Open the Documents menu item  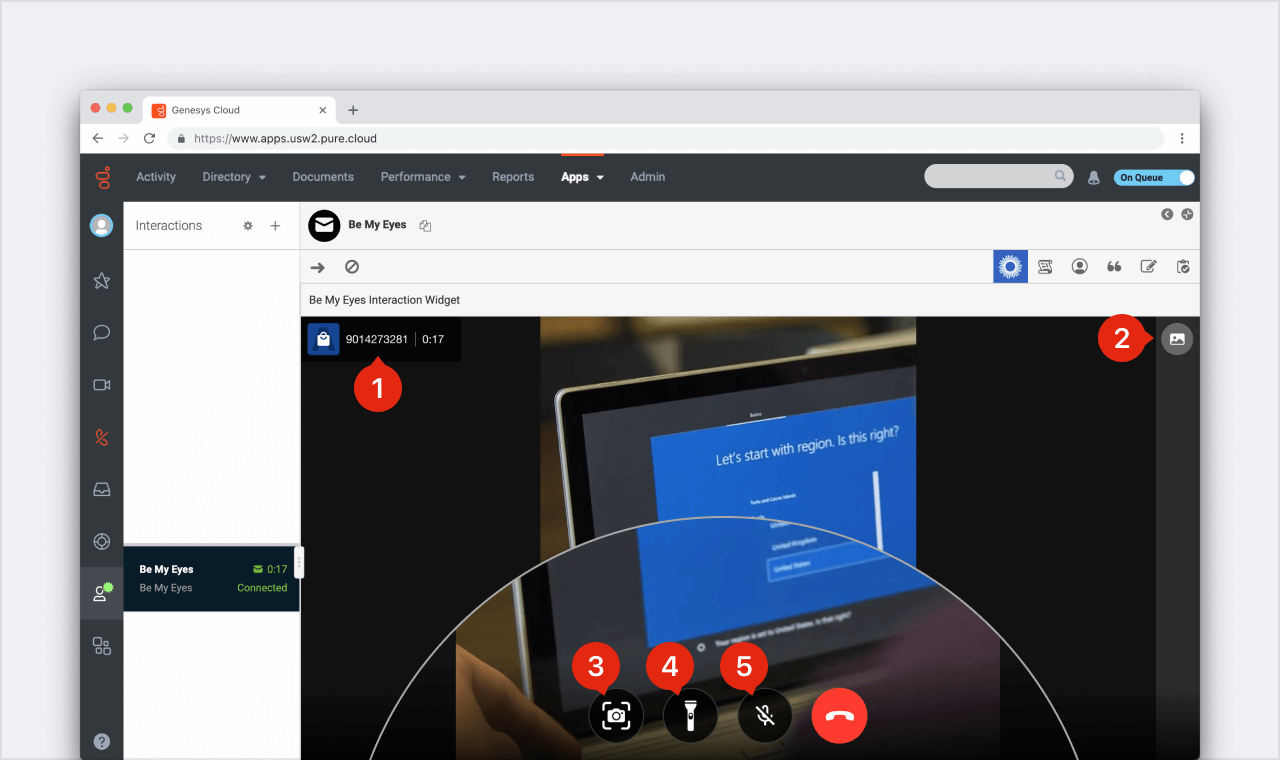pos(323,177)
